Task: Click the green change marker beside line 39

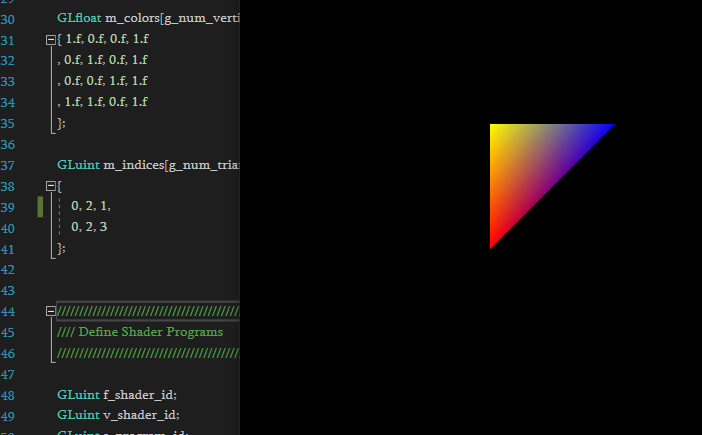Action: 40,207
